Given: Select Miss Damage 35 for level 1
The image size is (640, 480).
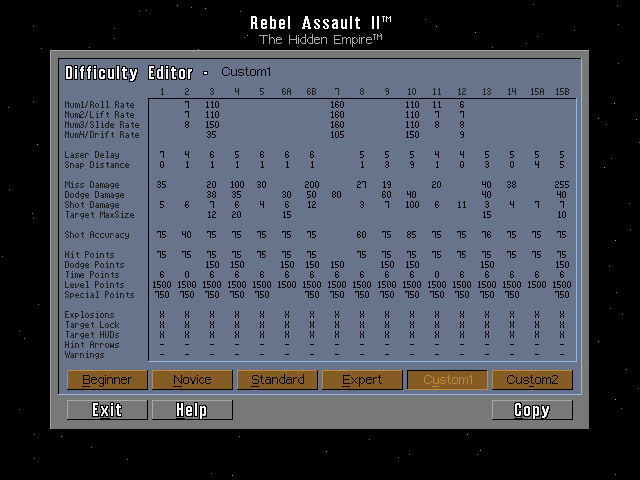Looking at the screenshot, I should (162, 185).
